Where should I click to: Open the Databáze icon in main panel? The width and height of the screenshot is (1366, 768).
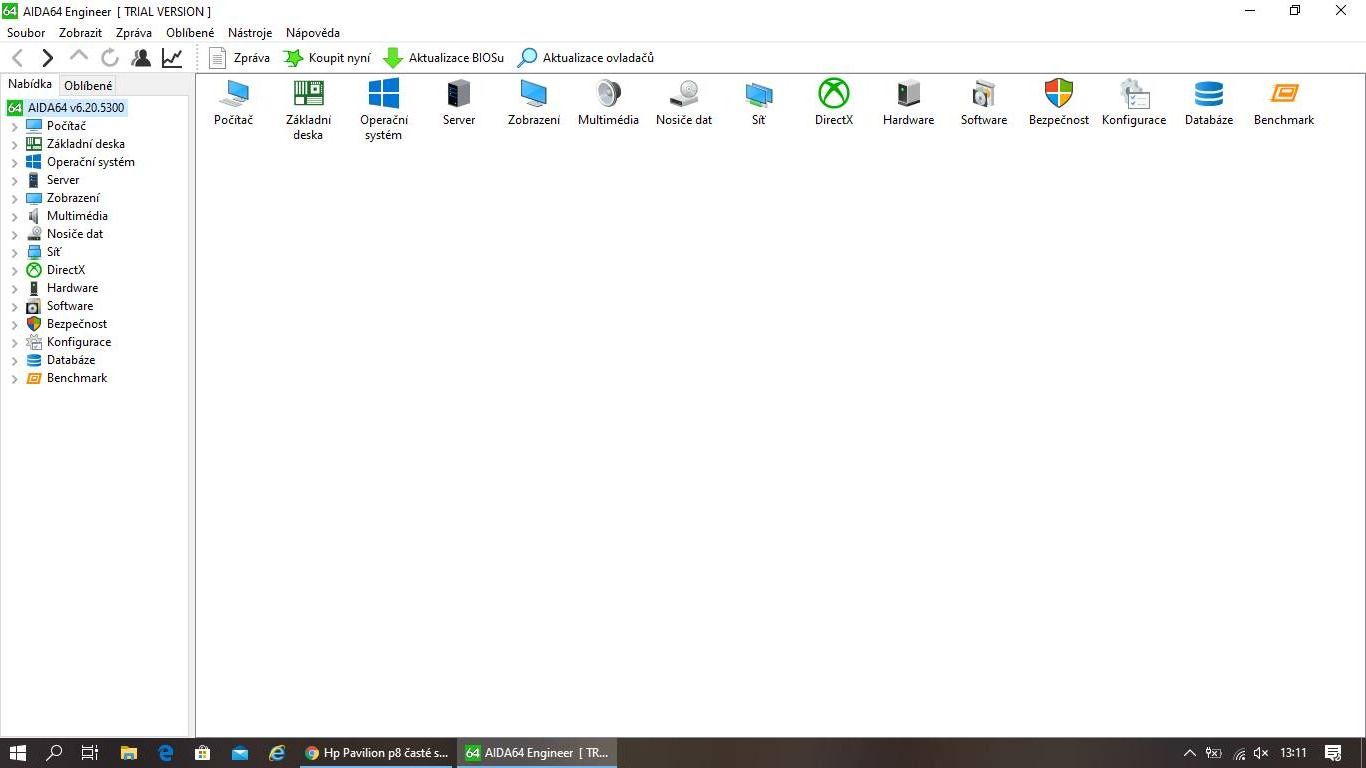[x=1209, y=94]
